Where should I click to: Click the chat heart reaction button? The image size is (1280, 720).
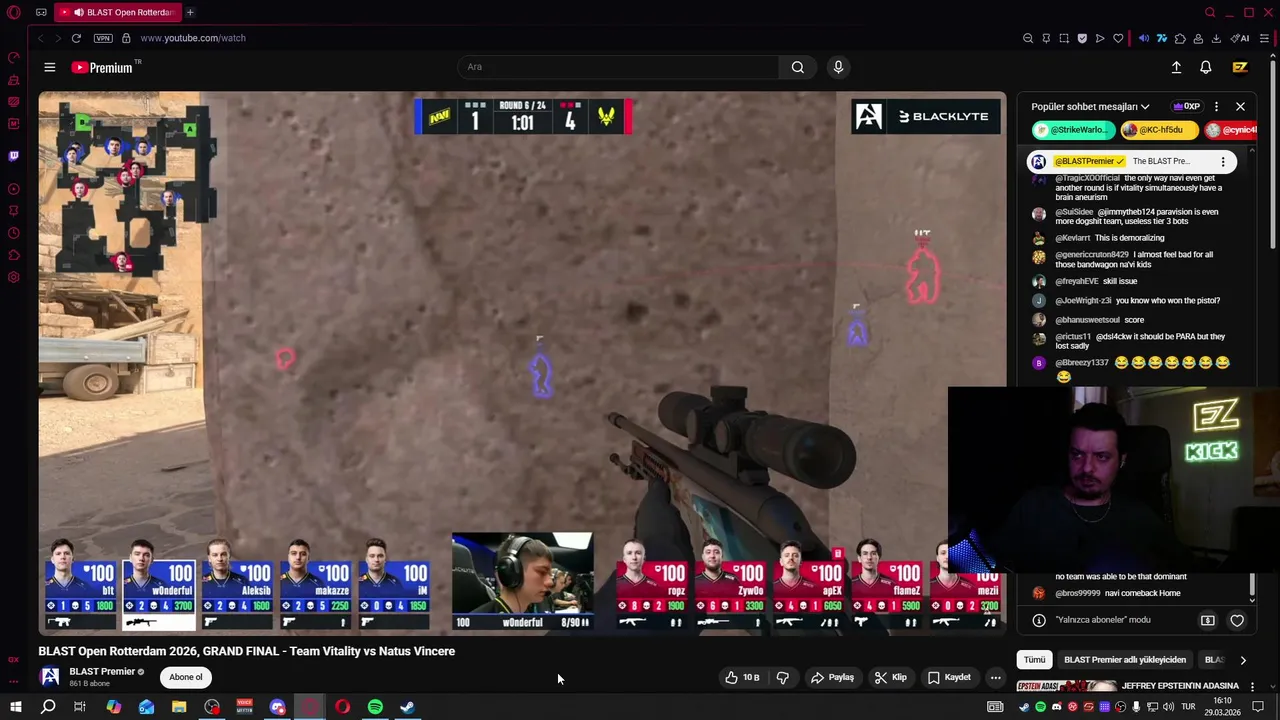1237,620
